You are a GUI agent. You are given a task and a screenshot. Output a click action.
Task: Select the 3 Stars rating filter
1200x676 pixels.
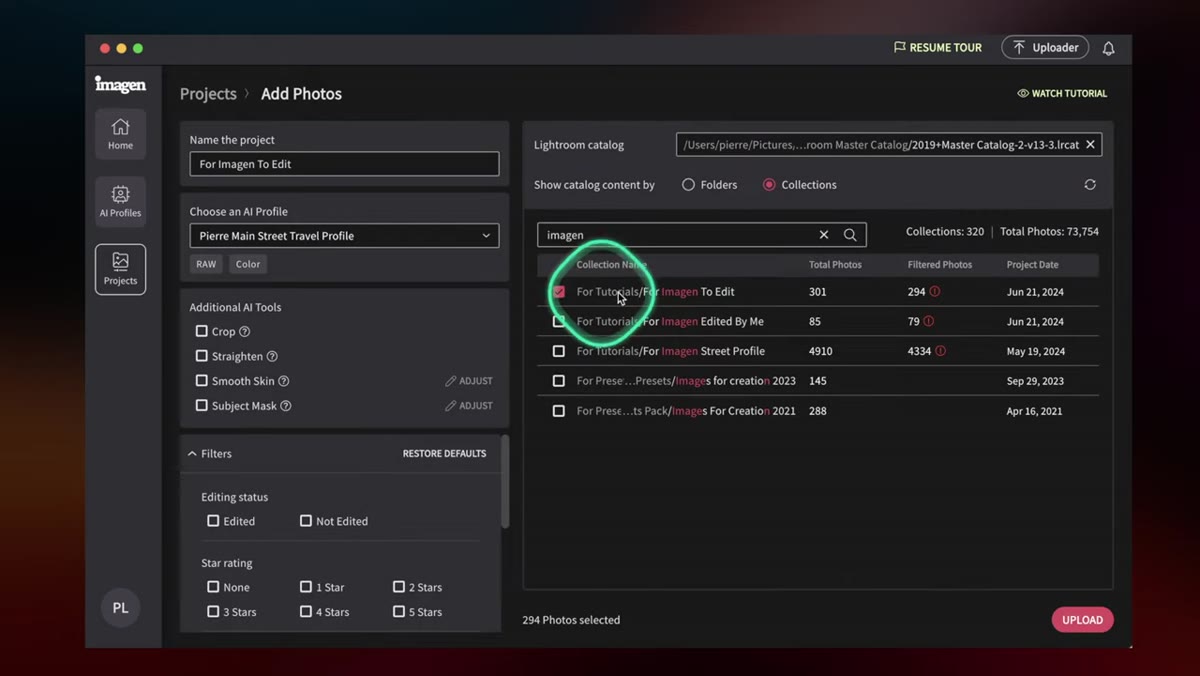pyautogui.click(x=213, y=612)
